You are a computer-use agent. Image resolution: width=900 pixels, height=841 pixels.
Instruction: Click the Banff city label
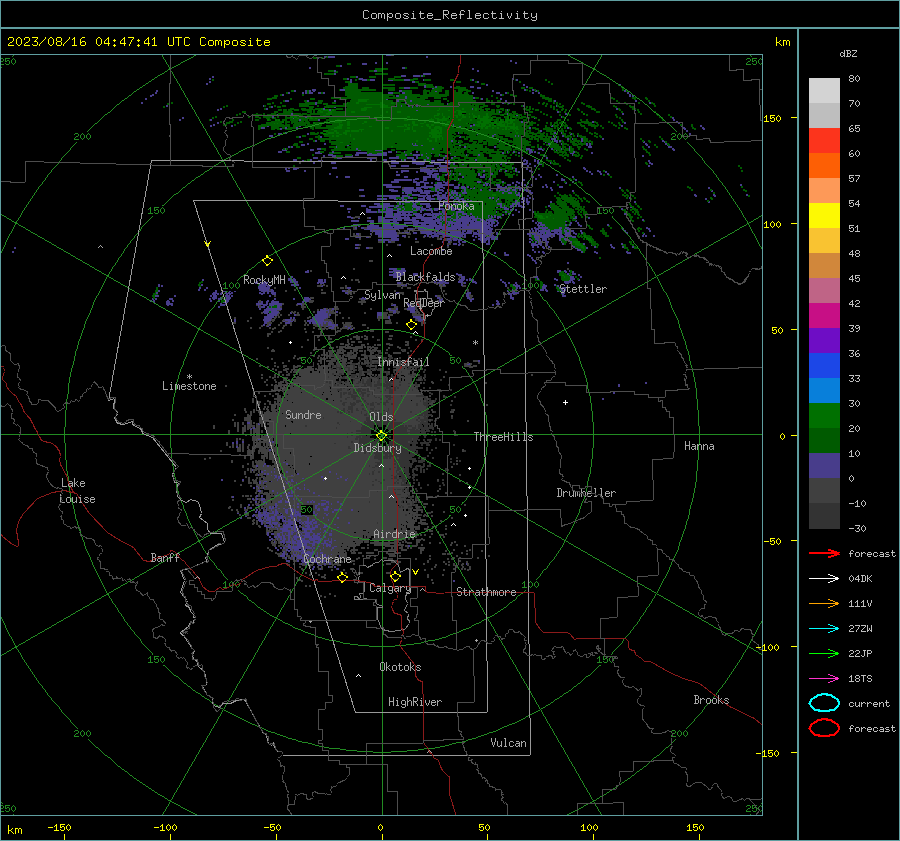[165, 557]
